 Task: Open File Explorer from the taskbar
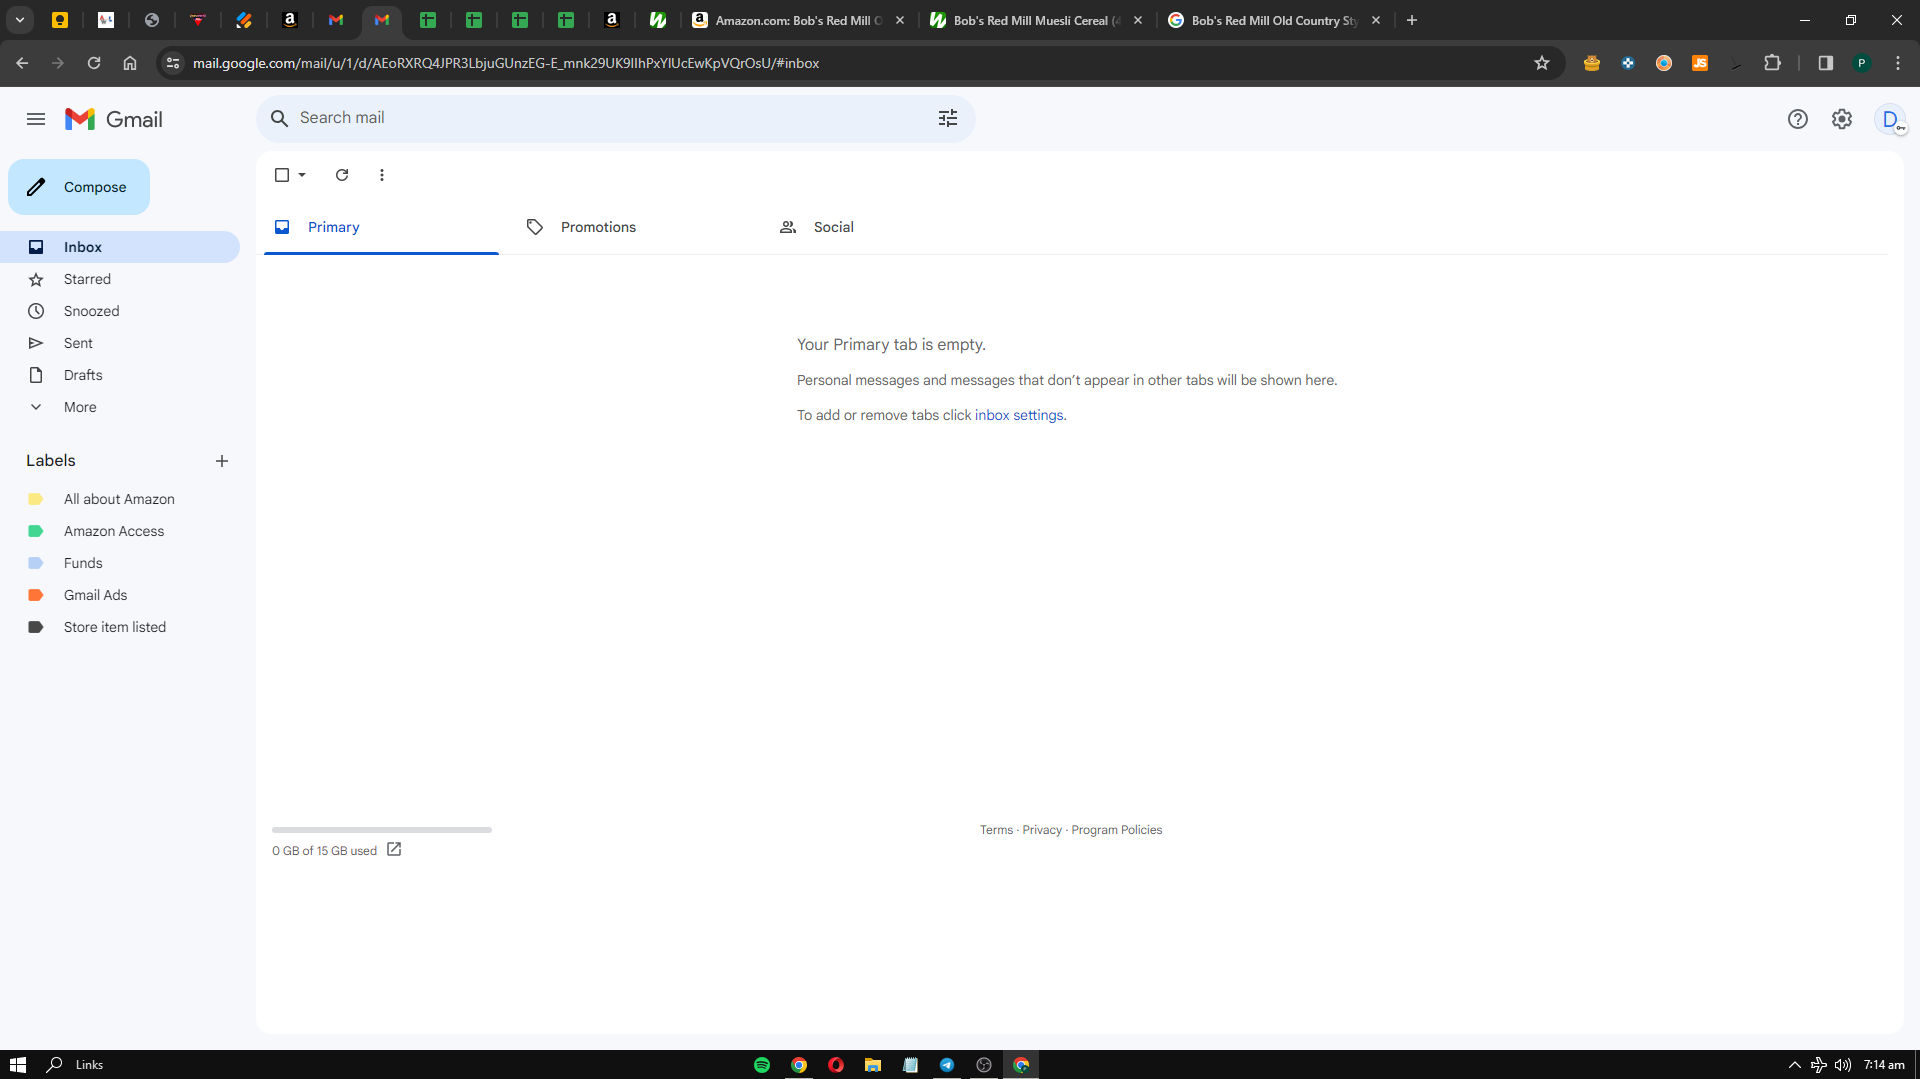pyautogui.click(x=873, y=1065)
